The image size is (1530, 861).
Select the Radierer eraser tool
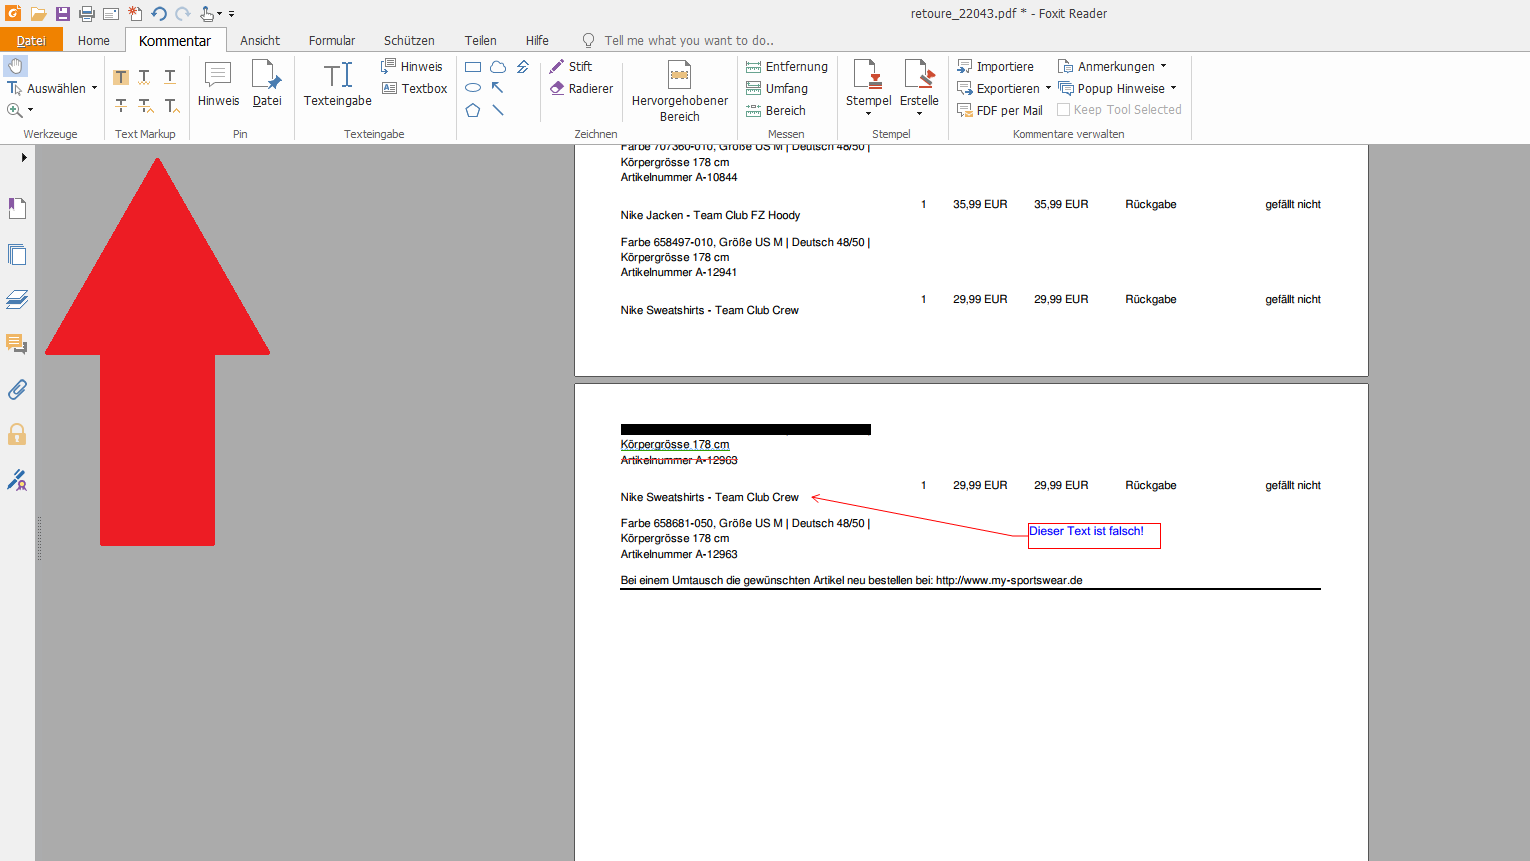(x=581, y=89)
